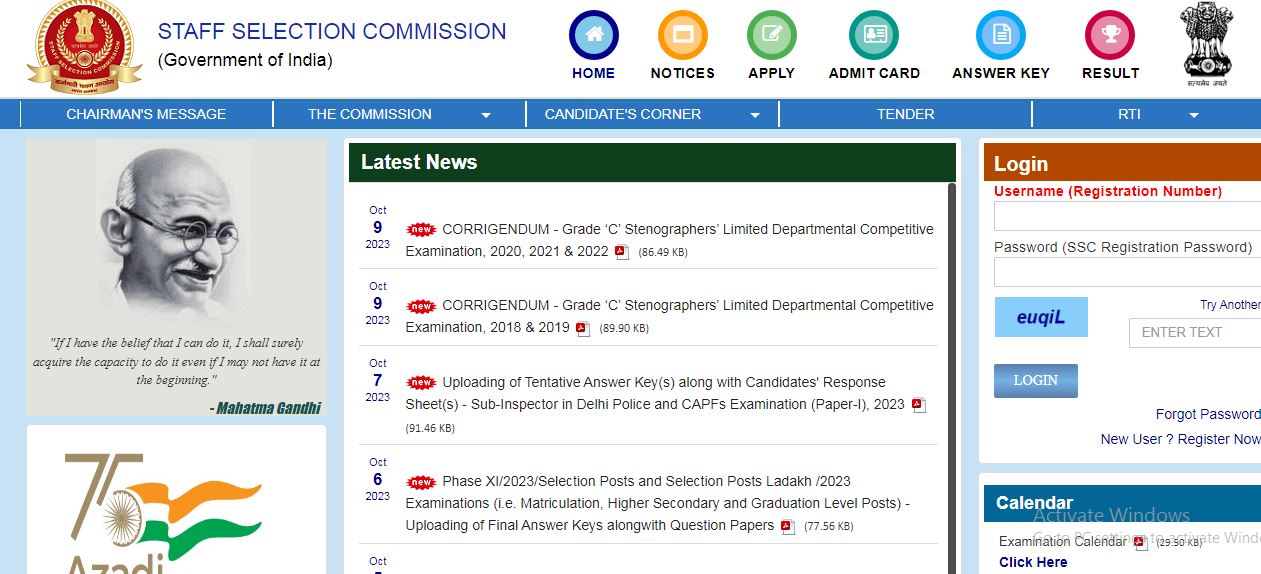Open the Result trophy icon

[x=1110, y=36]
